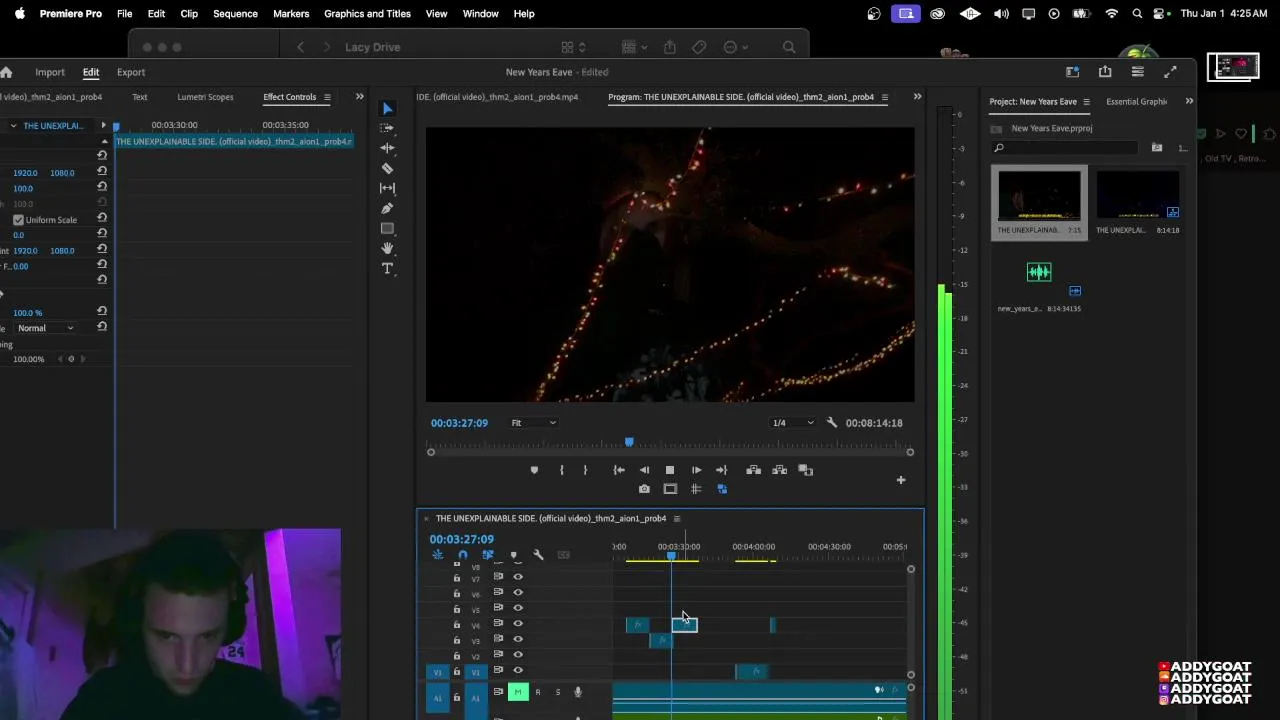This screenshot has width=1280, height=720.
Task: Click the Mark In bracket button
Action: pos(561,470)
